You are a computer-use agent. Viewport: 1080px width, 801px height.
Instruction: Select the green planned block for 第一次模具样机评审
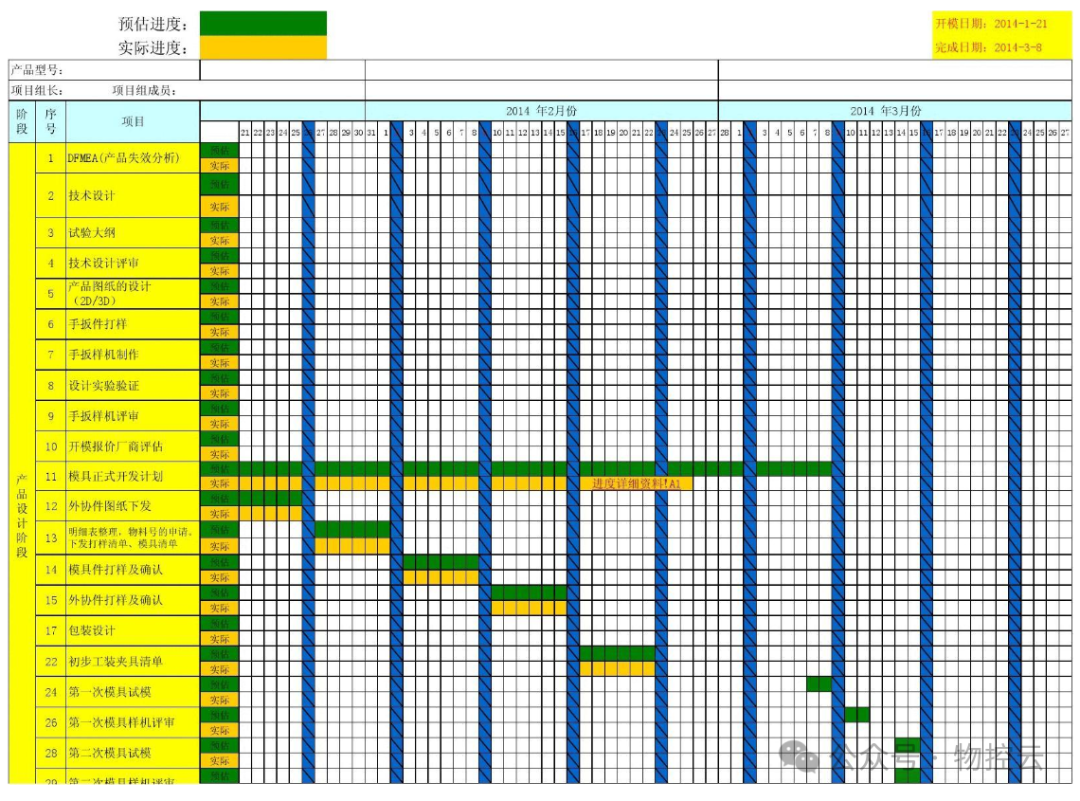coord(857,715)
